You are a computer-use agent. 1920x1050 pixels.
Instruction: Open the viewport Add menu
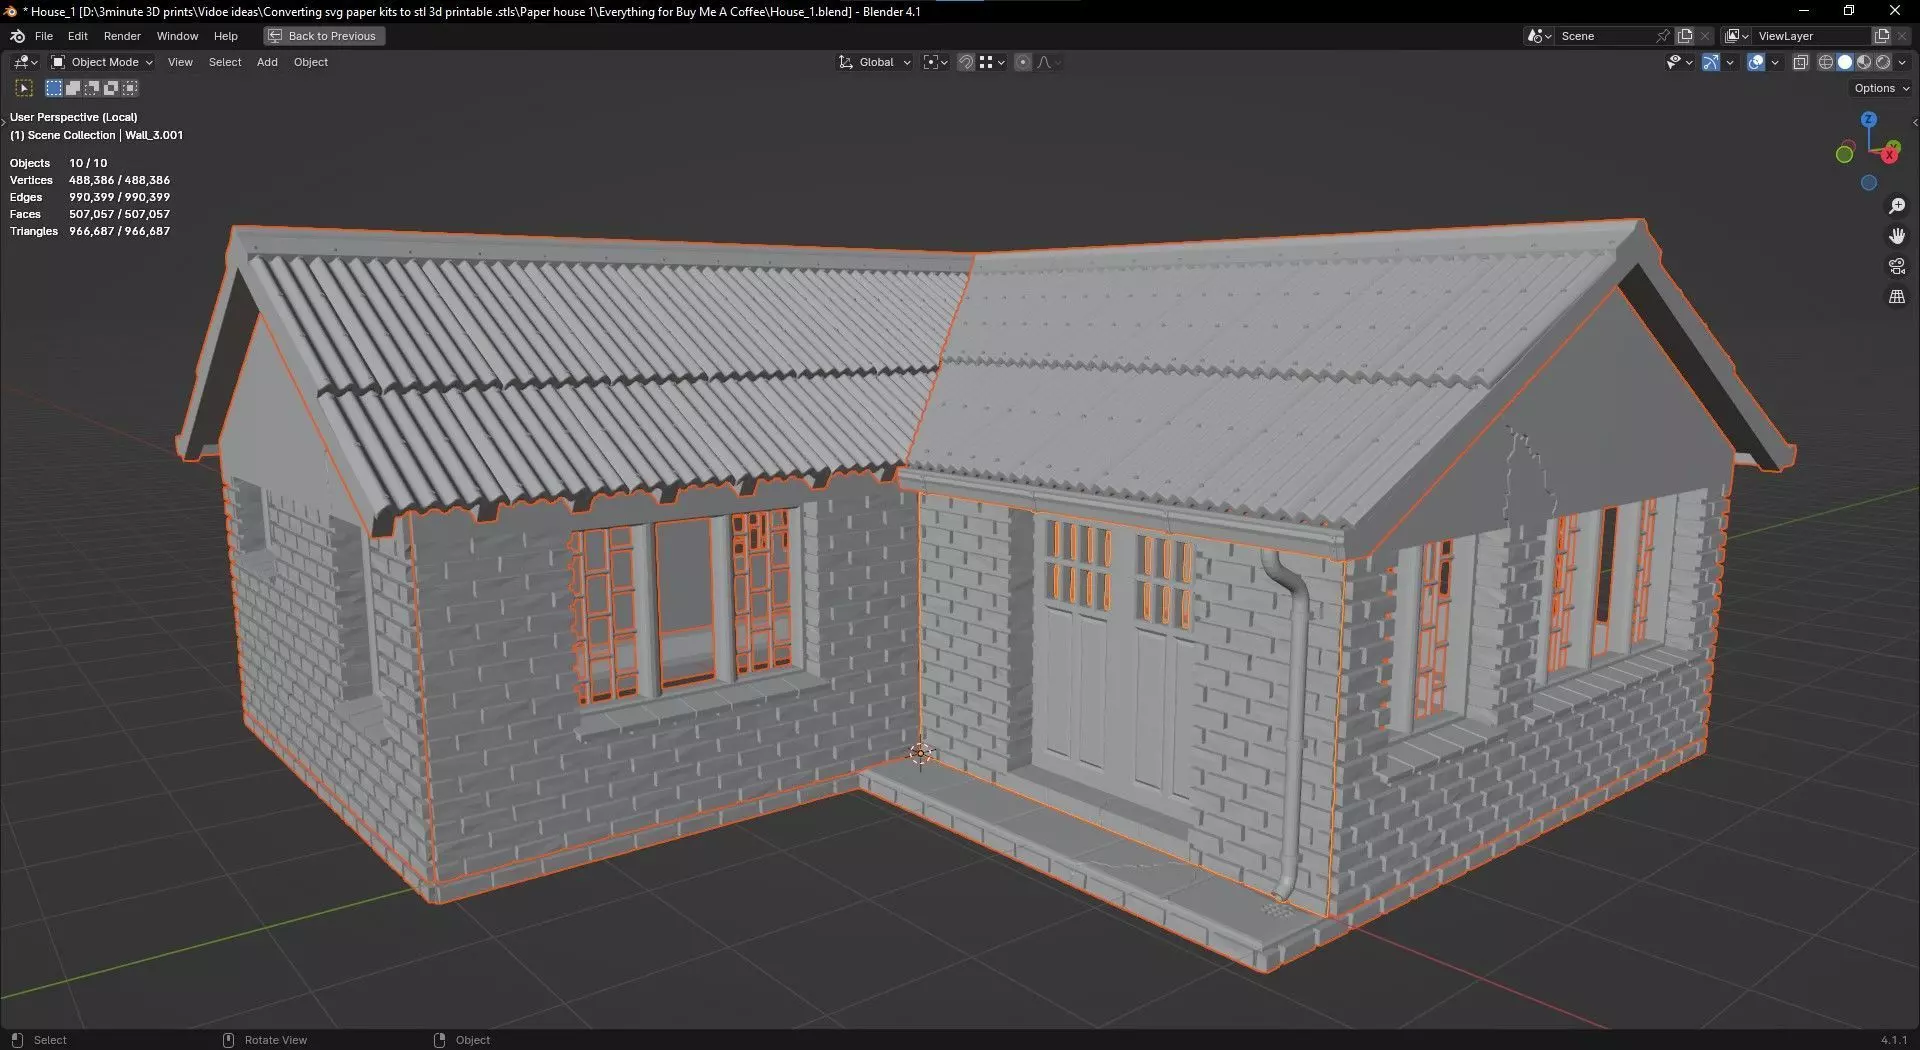click(x=267, y=62)
